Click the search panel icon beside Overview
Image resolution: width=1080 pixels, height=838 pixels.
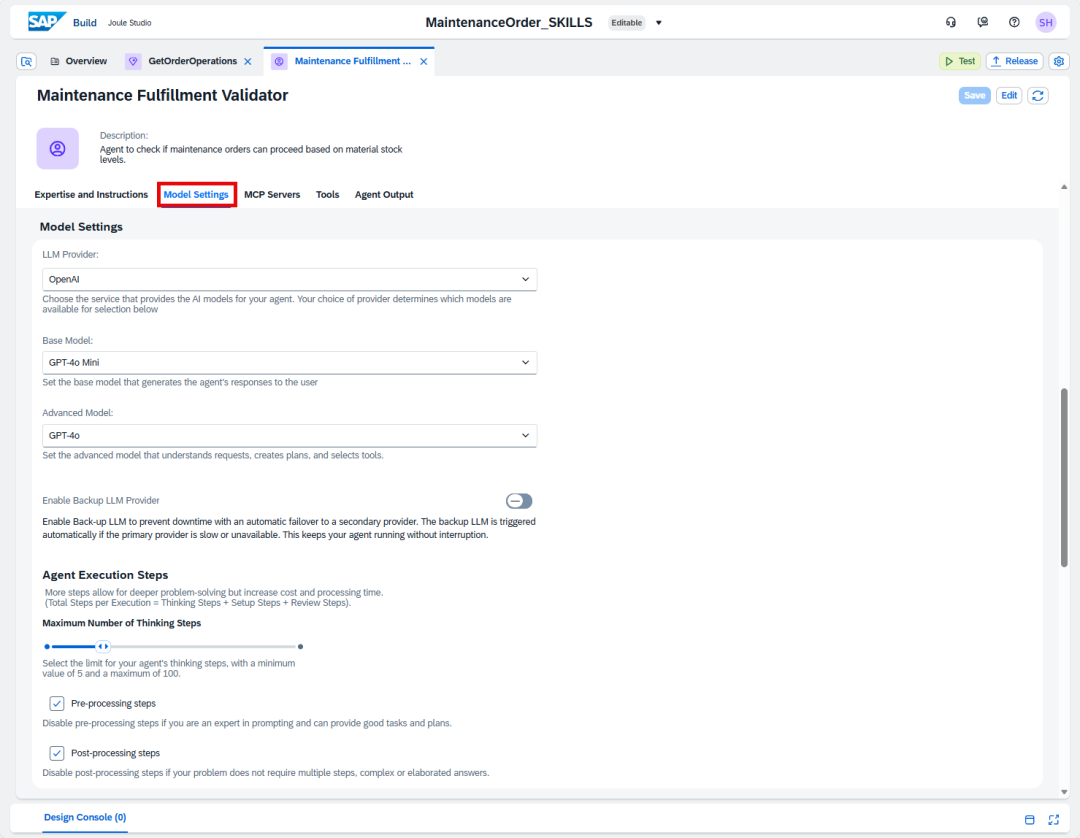click(26, 61)
